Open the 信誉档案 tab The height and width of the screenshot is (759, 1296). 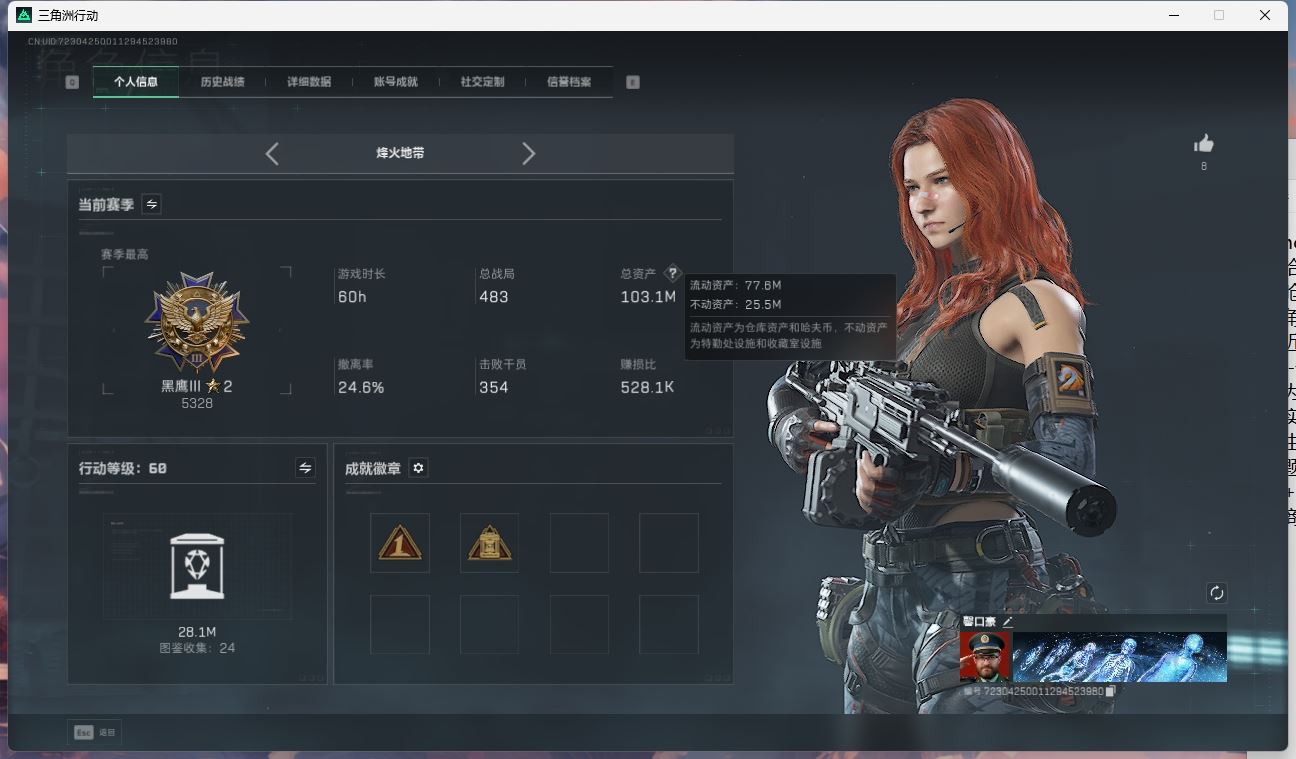[568, 82]
